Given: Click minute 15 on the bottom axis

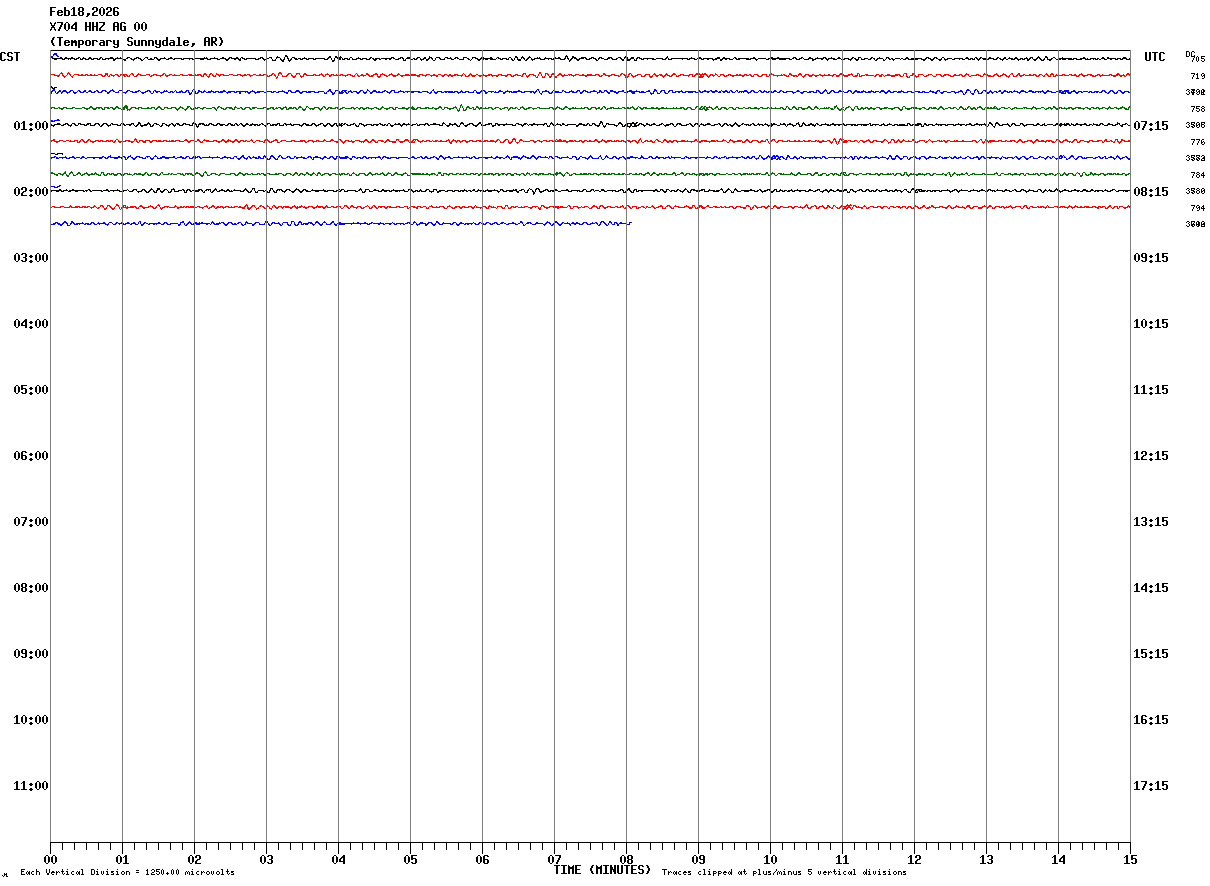Looking at the screenshot, I should (x=1130, y=859).
